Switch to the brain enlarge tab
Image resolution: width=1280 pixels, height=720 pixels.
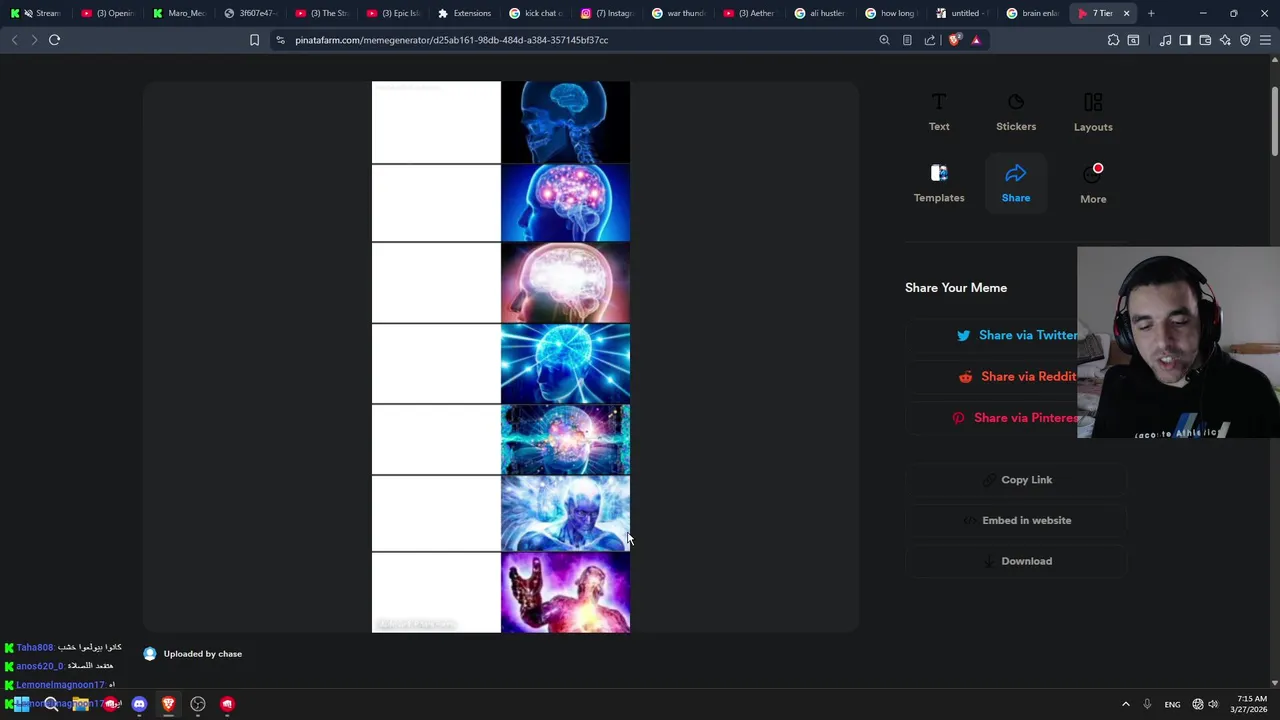pyautogui.click(x=1033, y=13)
